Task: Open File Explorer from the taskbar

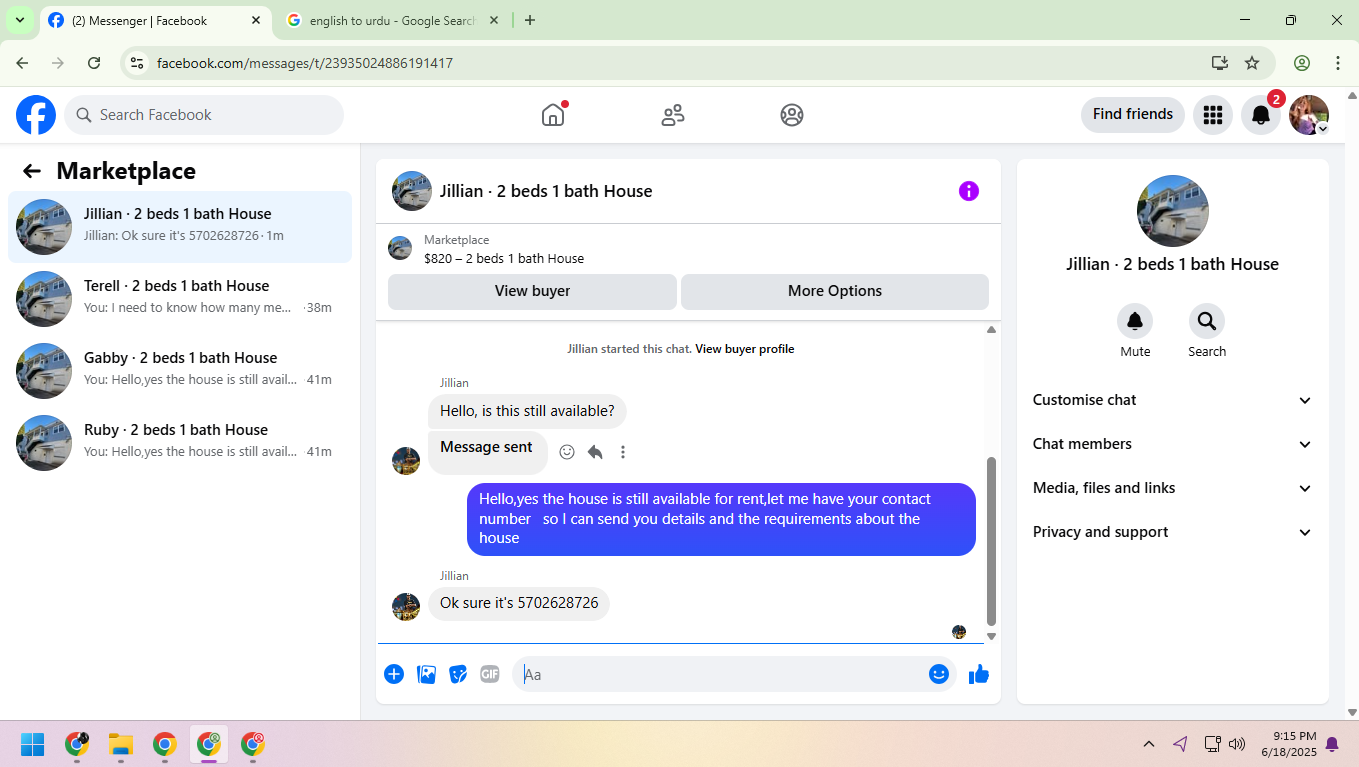Action: [121, 744]
